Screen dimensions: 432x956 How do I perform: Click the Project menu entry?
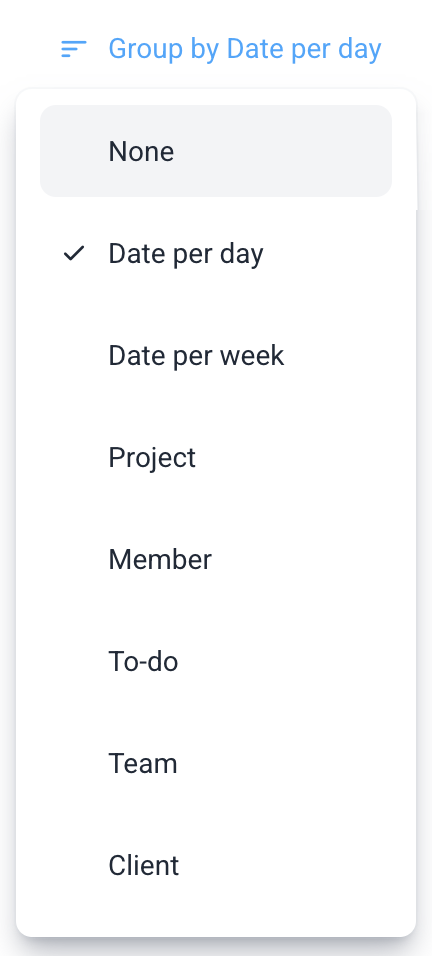[x=216, y=457]
